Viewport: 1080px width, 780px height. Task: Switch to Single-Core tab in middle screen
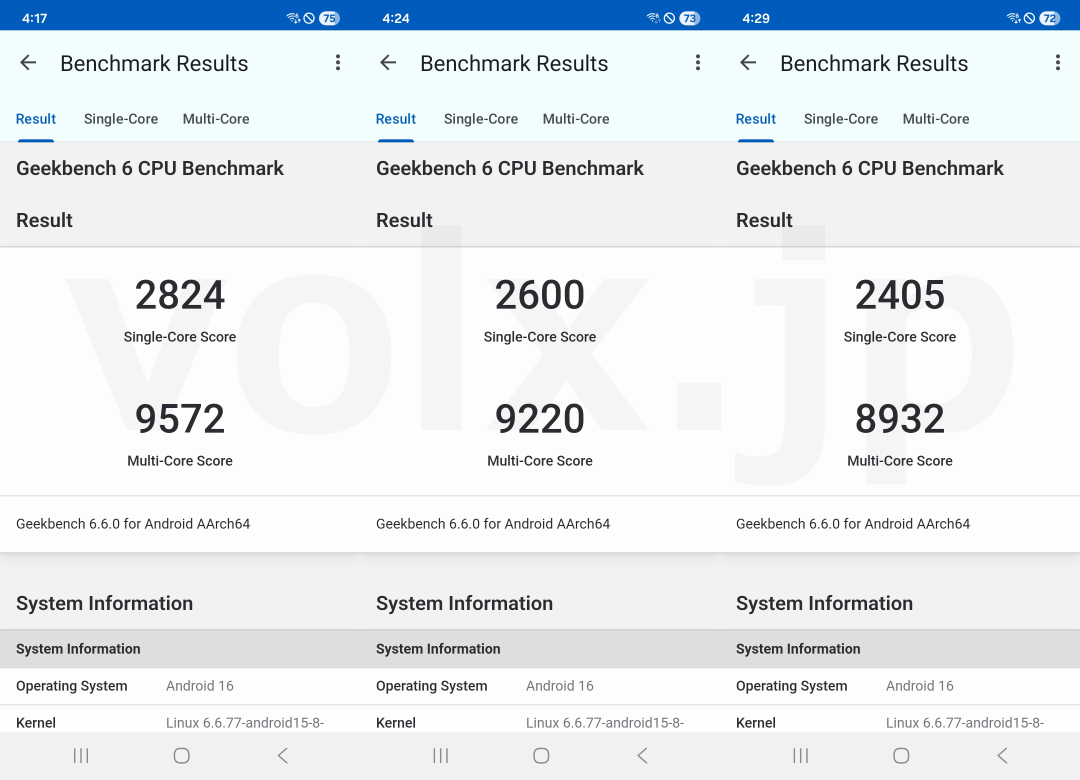[481, 119]
